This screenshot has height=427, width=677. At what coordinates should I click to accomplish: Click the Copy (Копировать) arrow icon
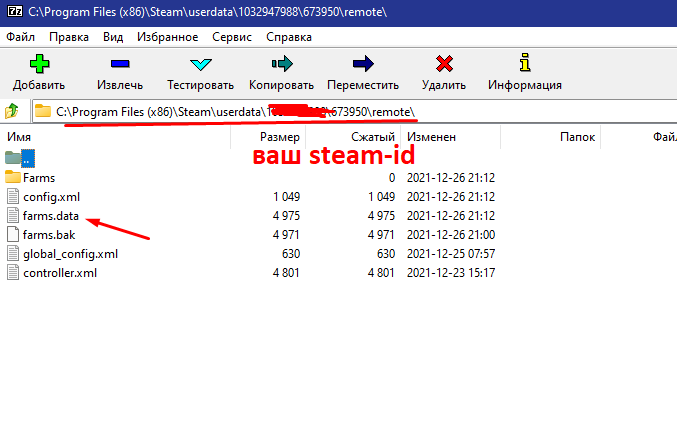pyautogui.click(x=282, y=64)
